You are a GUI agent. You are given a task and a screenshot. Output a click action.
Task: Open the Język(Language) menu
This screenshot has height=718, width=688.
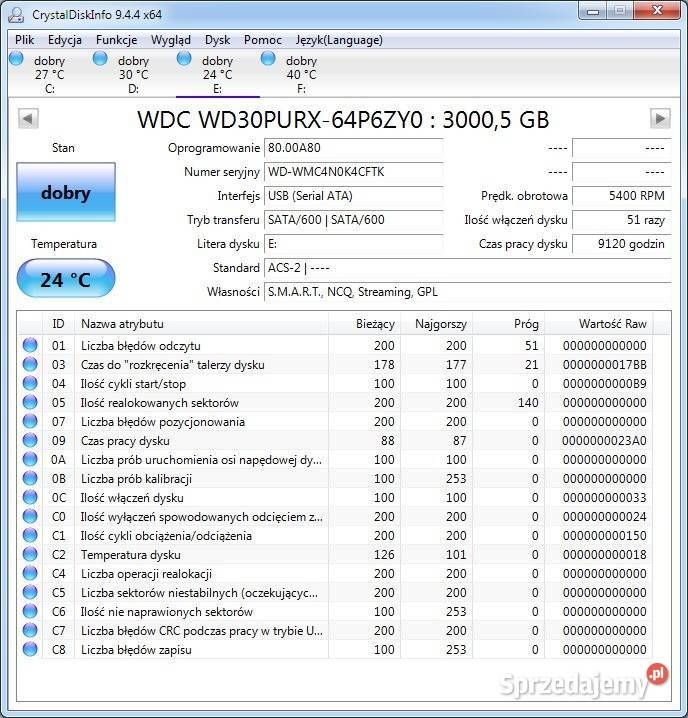tap(339, 40)
